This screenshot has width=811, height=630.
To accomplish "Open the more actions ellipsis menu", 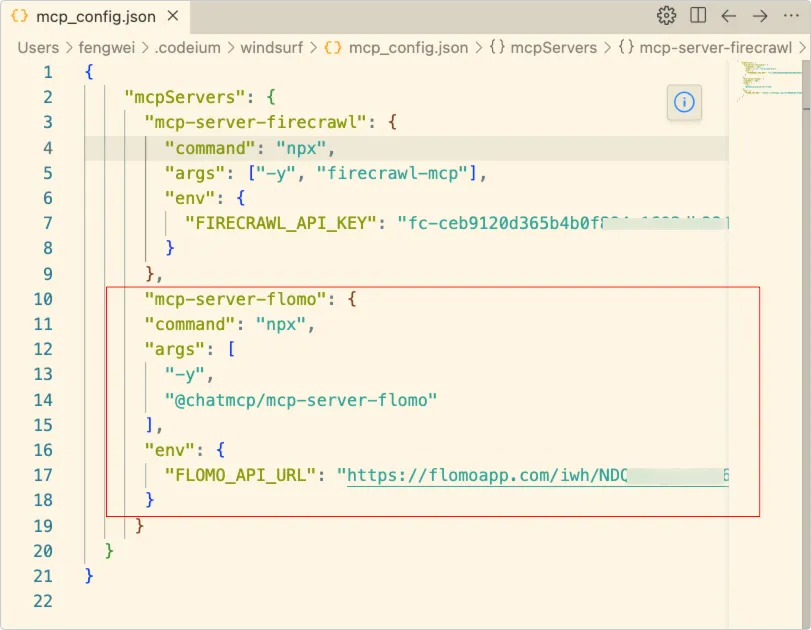I will tap(791, 16).
